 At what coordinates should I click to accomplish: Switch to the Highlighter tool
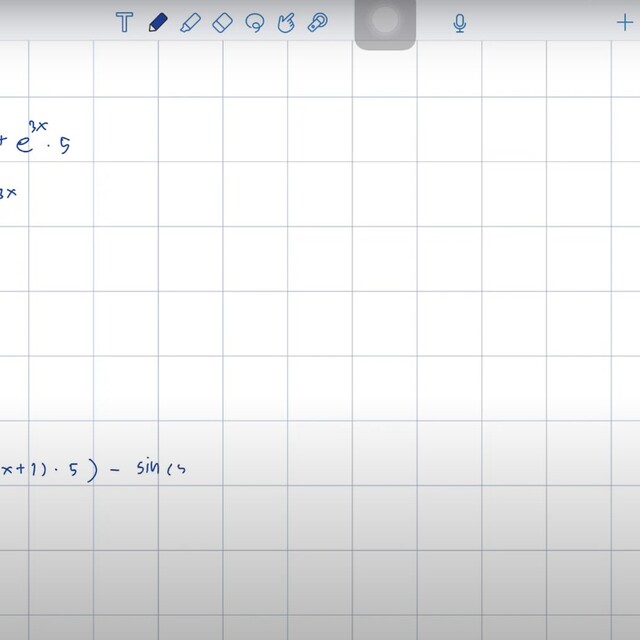click(190, 23)
